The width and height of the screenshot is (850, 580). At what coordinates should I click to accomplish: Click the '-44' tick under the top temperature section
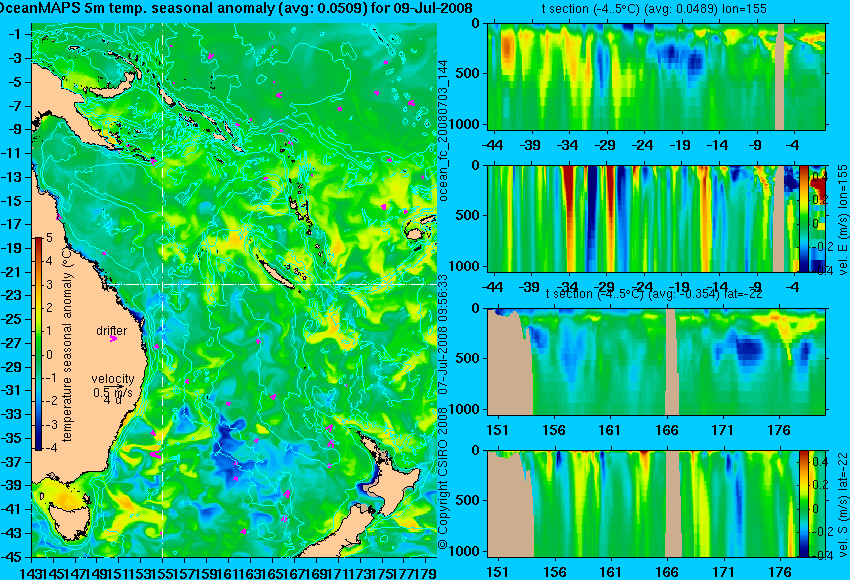492,145
